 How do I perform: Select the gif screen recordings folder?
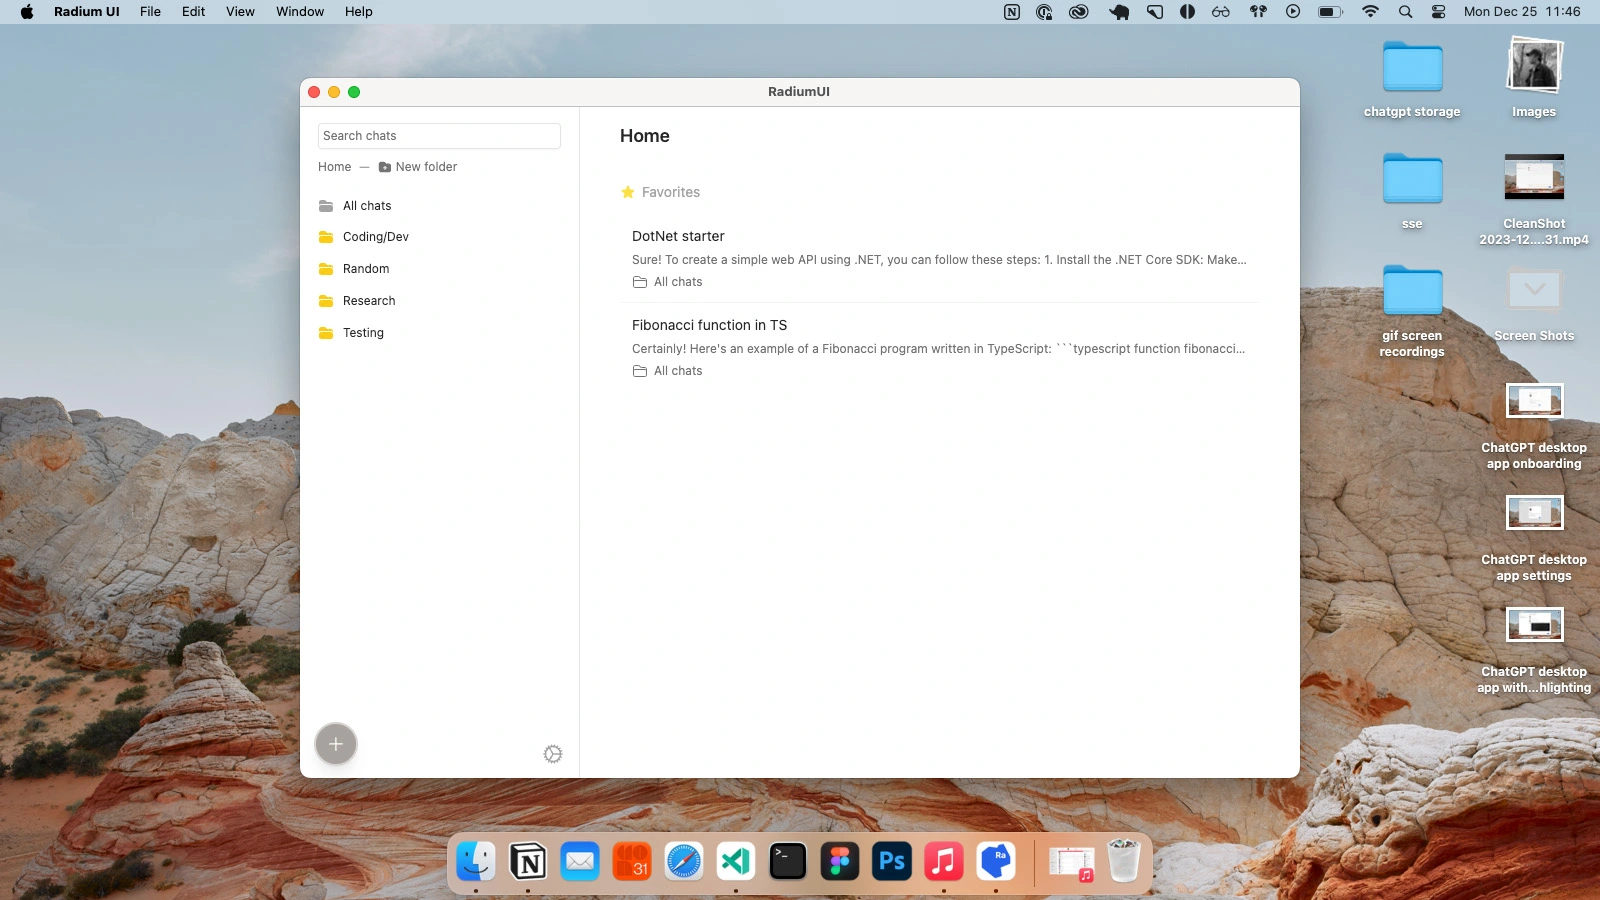coord(1412,310)
